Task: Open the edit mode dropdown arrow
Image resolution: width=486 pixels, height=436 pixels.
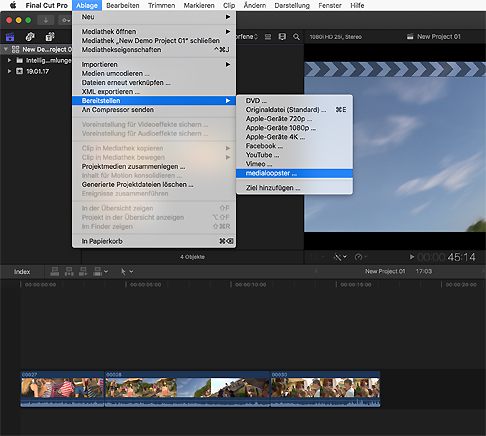Action: (106, 272)
